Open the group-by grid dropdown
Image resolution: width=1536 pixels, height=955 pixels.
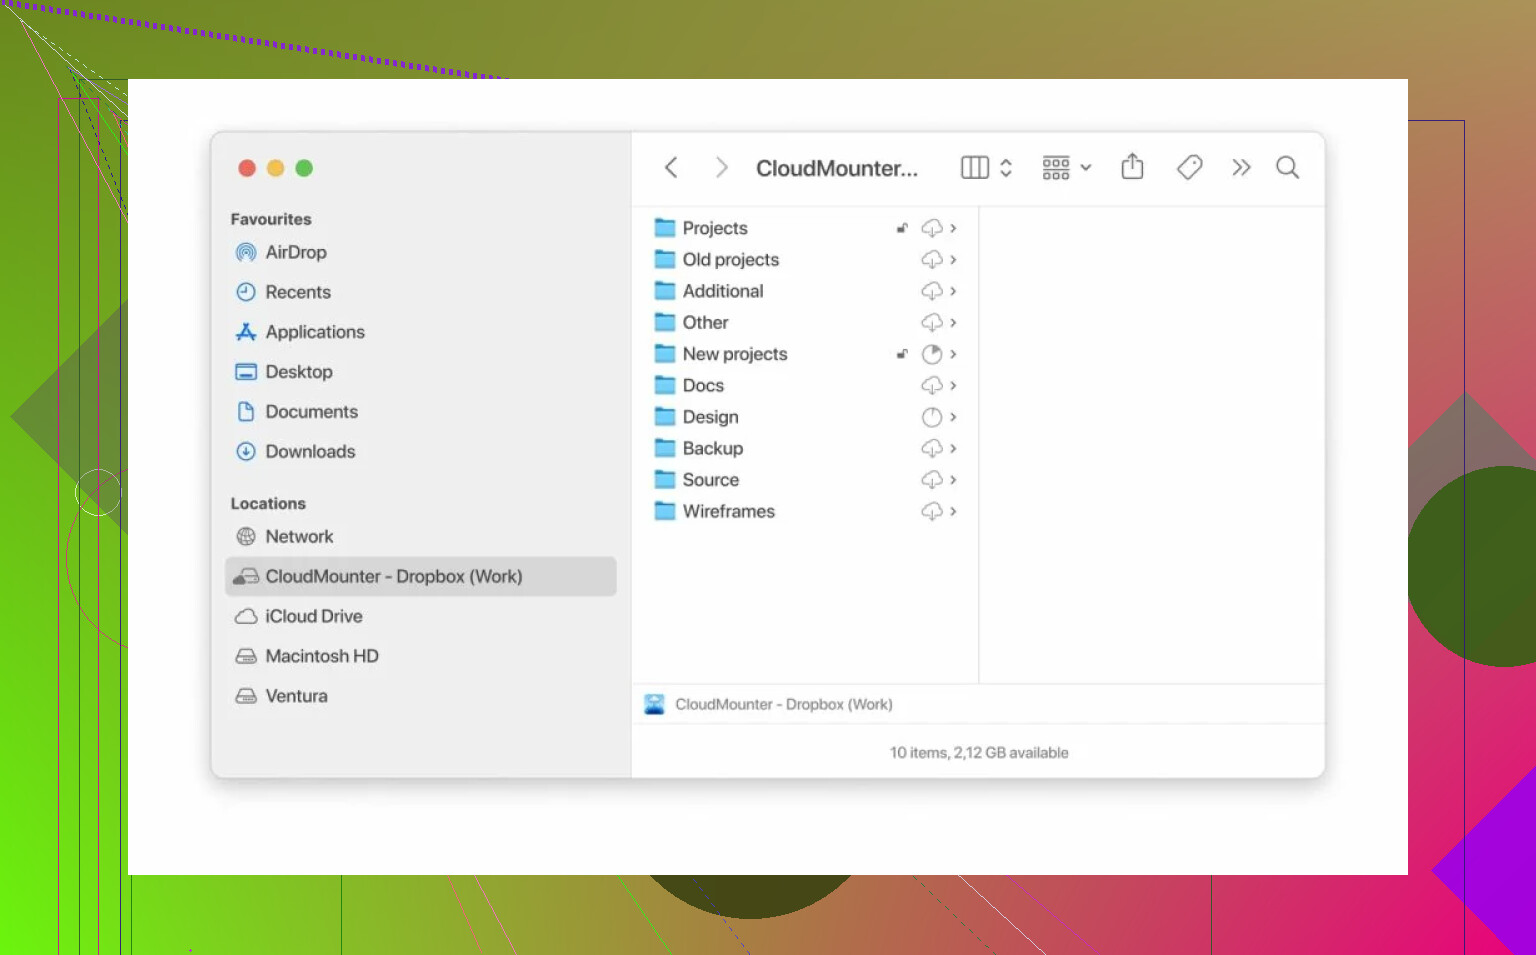pyautogui.click(x=1066, y=168)
